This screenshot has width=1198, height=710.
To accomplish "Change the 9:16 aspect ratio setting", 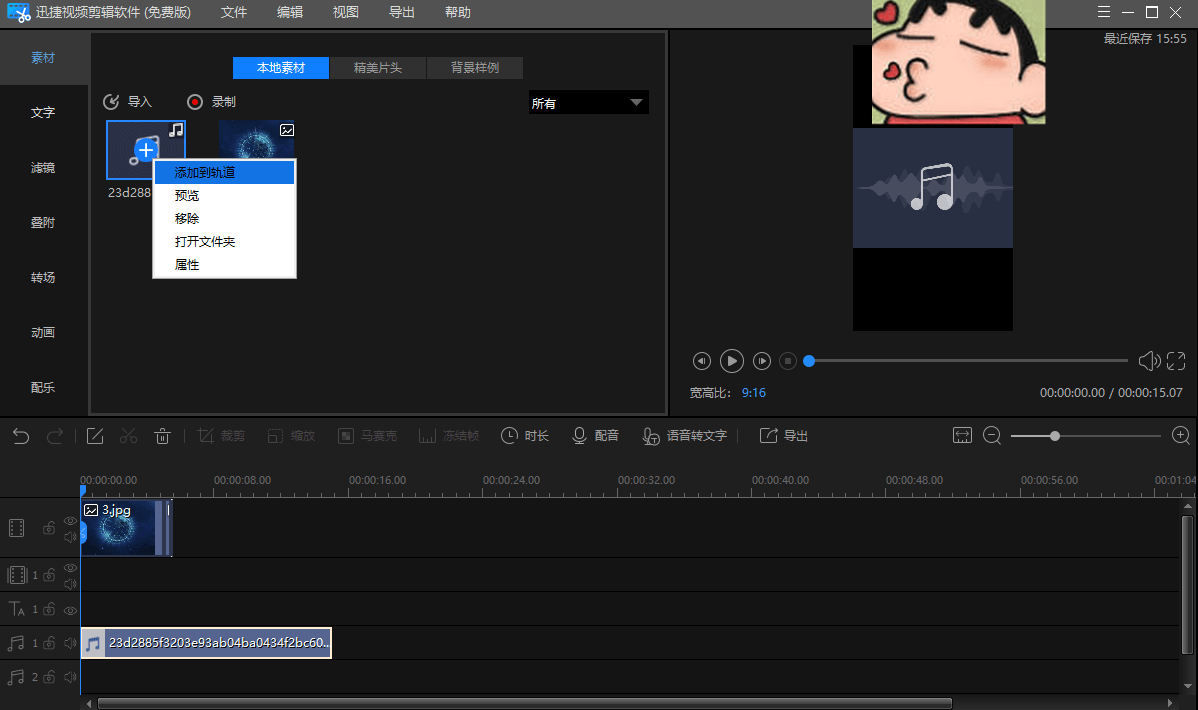I will pyautogui.click(x=753, y=393).
